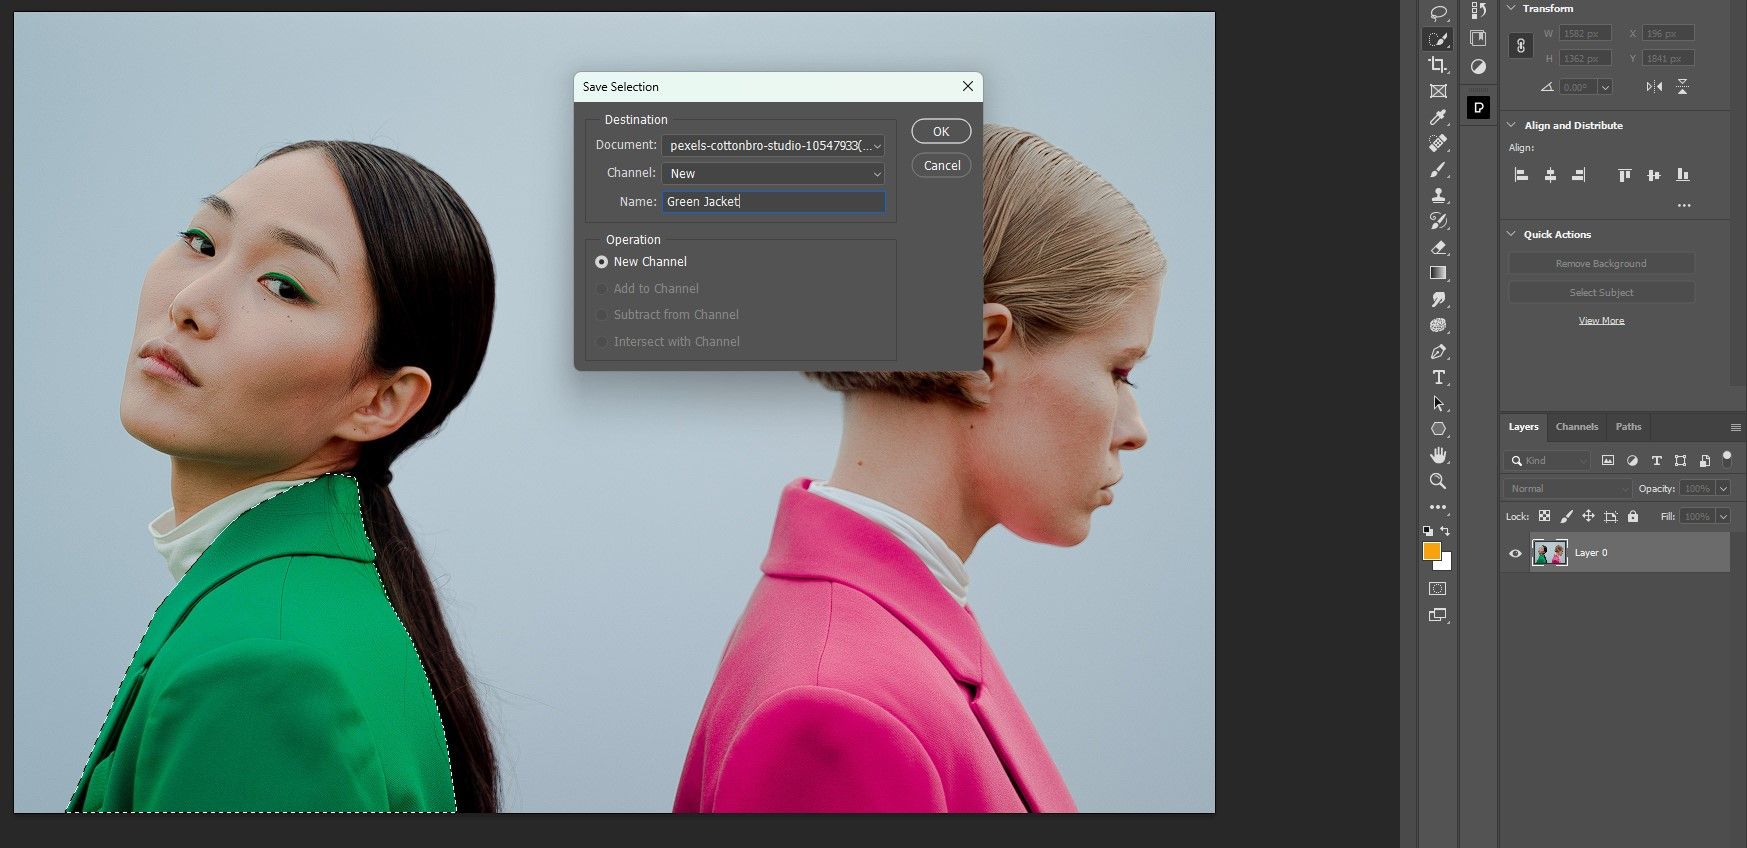Switch to the Channels tab

[1577, 427]
